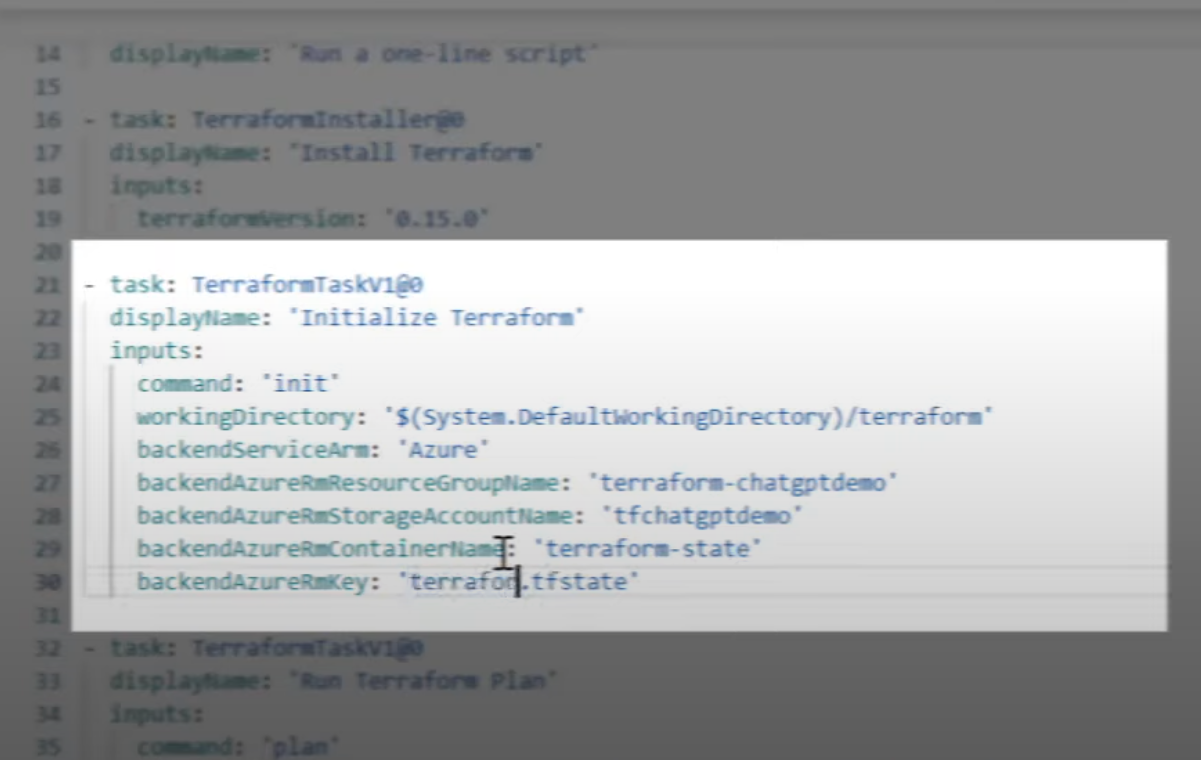Click the TerraformInstaller@0 task name
This screenshot has height=760, width=1201.
click(x=328, y=120)
